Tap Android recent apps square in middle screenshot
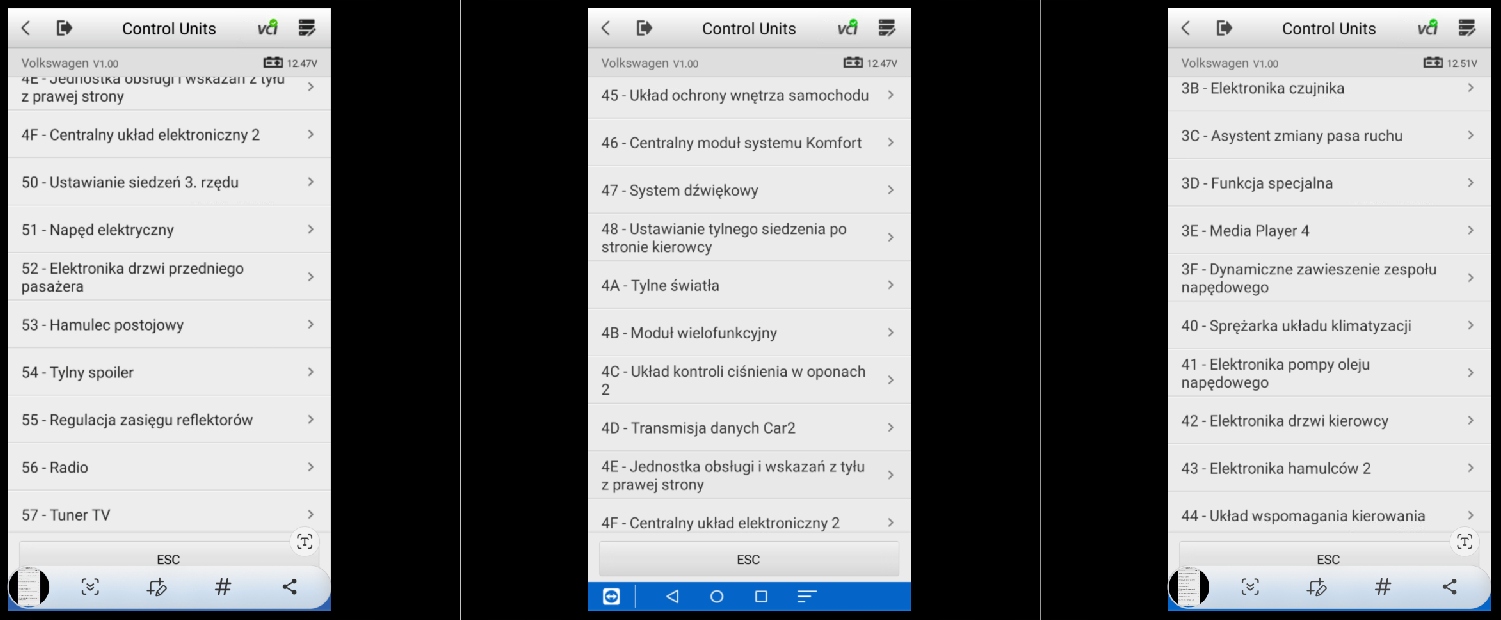The image size is (1501, 620). [761, 596]
